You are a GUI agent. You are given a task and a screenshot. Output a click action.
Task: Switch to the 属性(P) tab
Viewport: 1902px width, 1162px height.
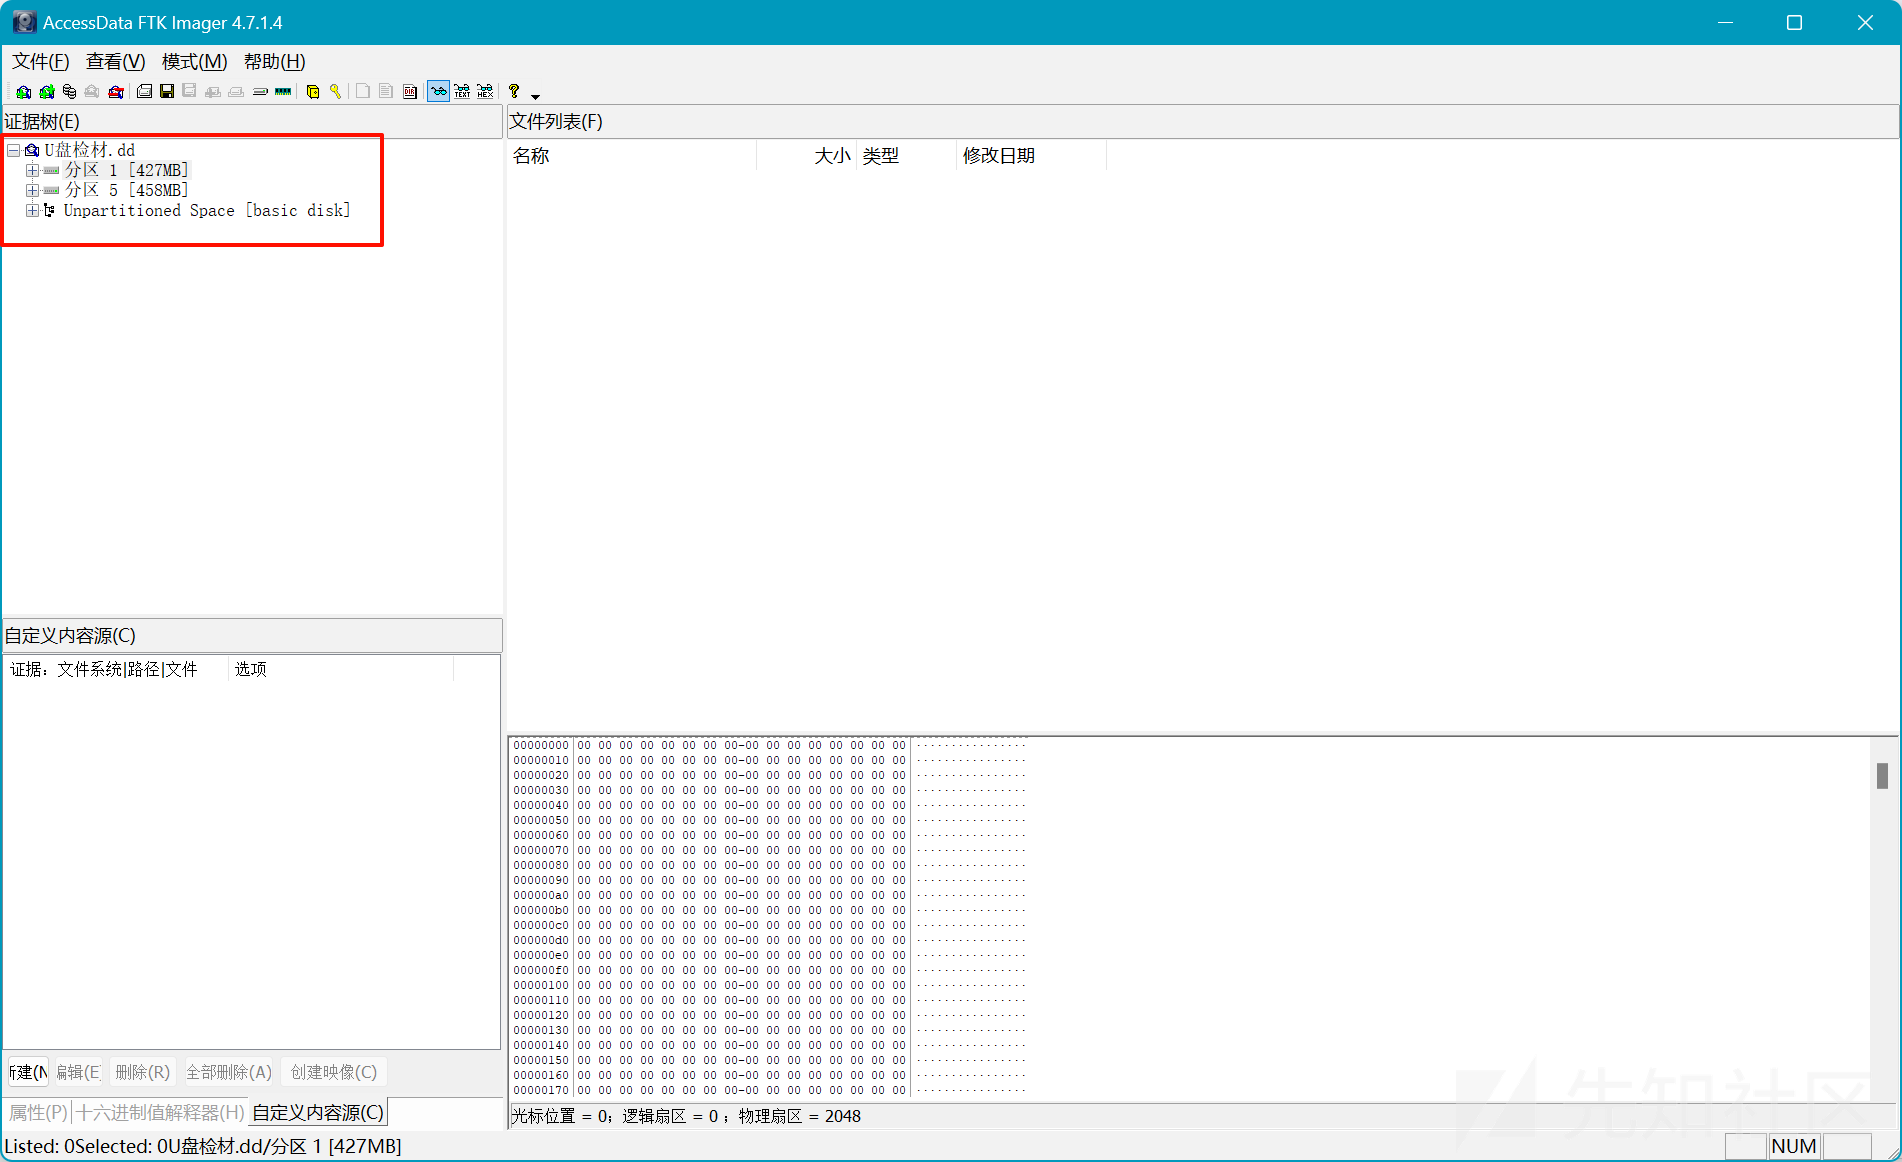(38, 1112)
